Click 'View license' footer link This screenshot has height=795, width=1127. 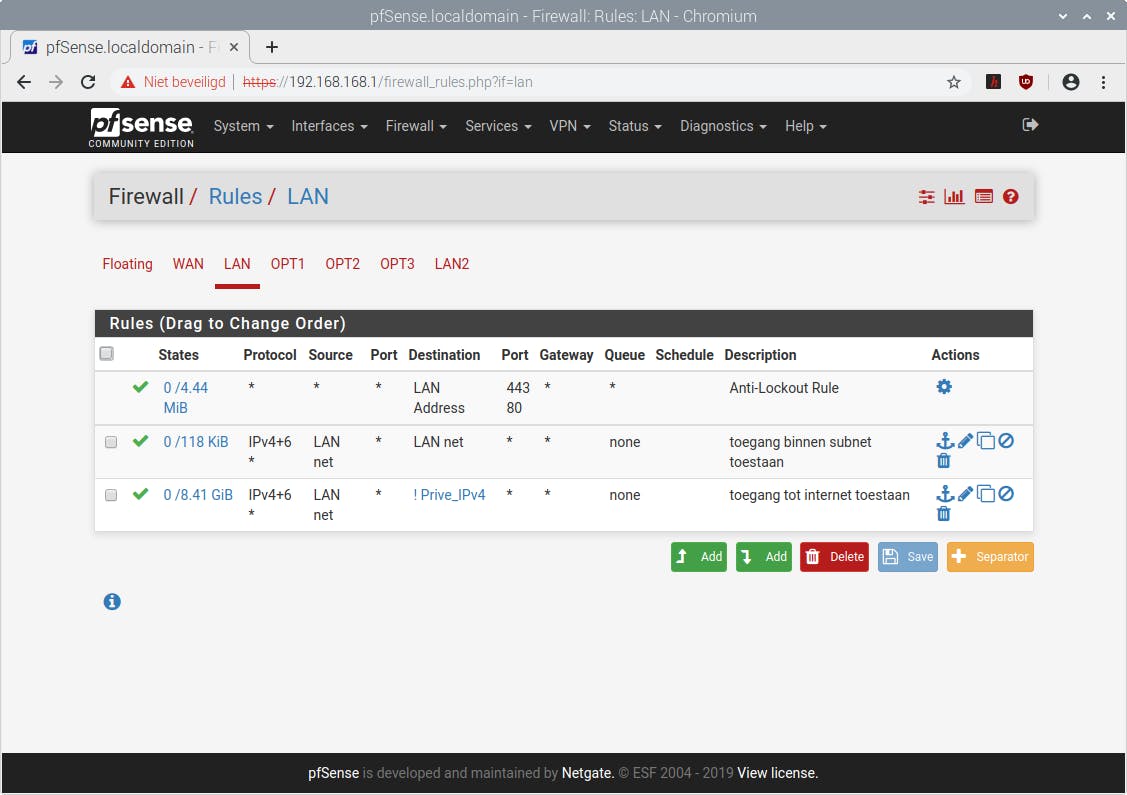tap(778, 773)
